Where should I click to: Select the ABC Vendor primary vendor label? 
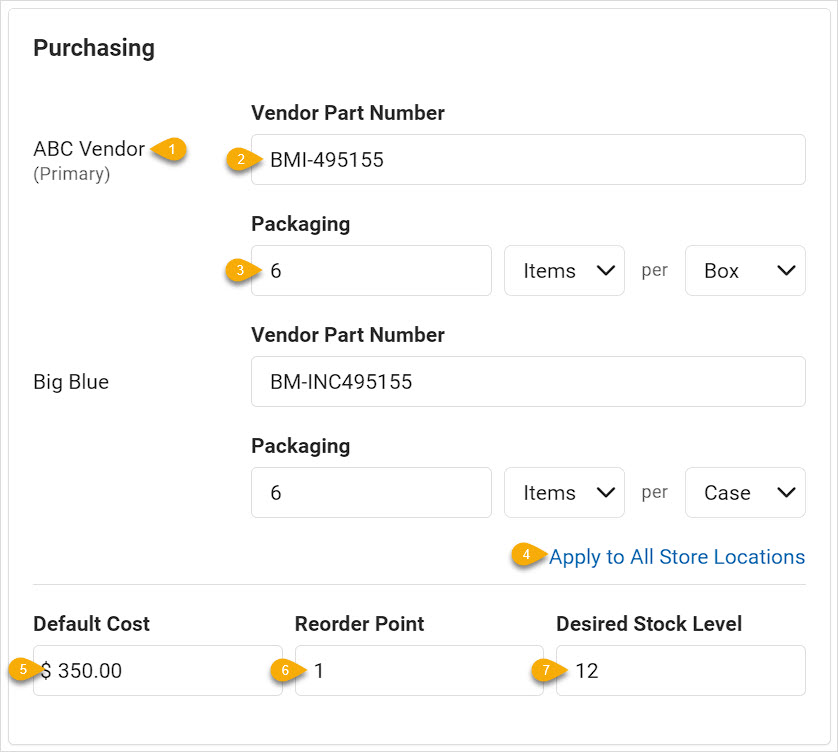pos(89,149)
